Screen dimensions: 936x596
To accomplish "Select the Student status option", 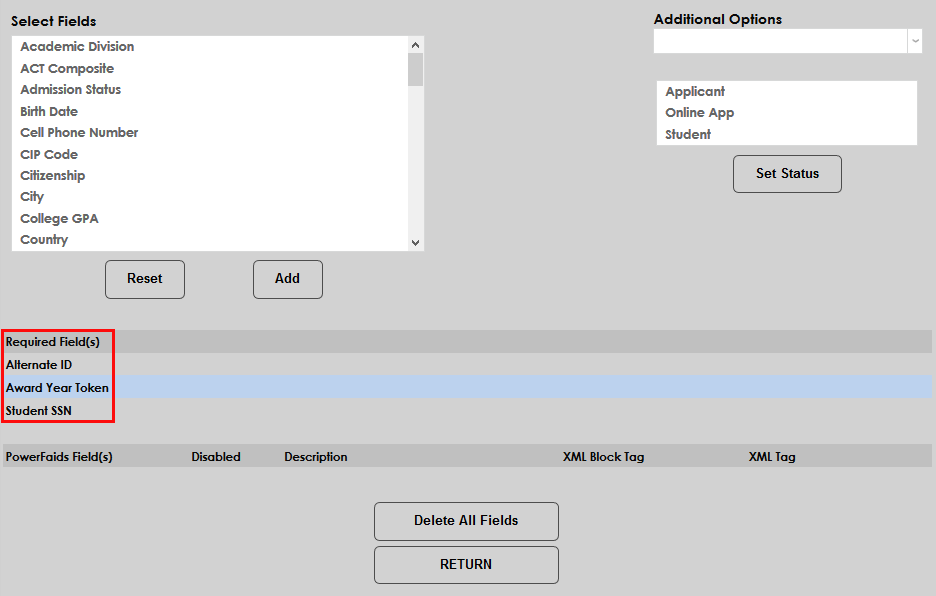I will pos(687,133).
